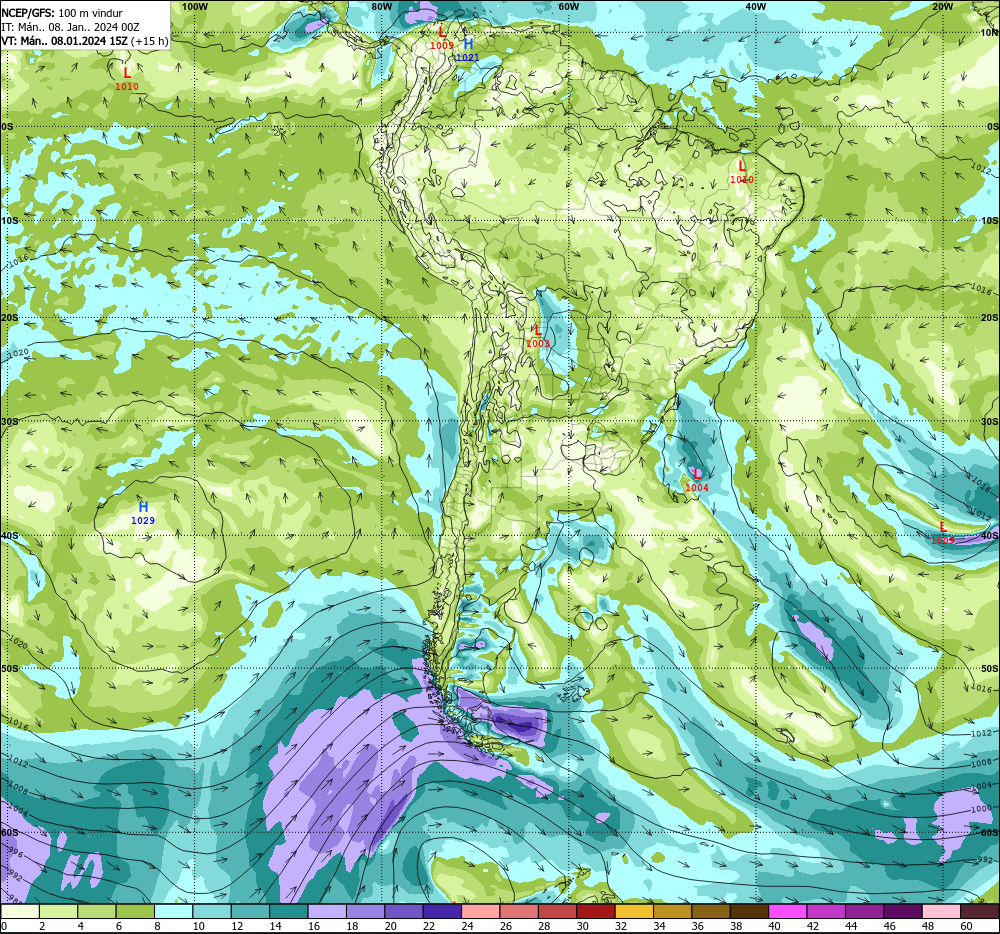Pick the 48–60 light pink legend swatch
Image resolution: width=1000 pixels, height=934 pixels.
click(941, 911)
